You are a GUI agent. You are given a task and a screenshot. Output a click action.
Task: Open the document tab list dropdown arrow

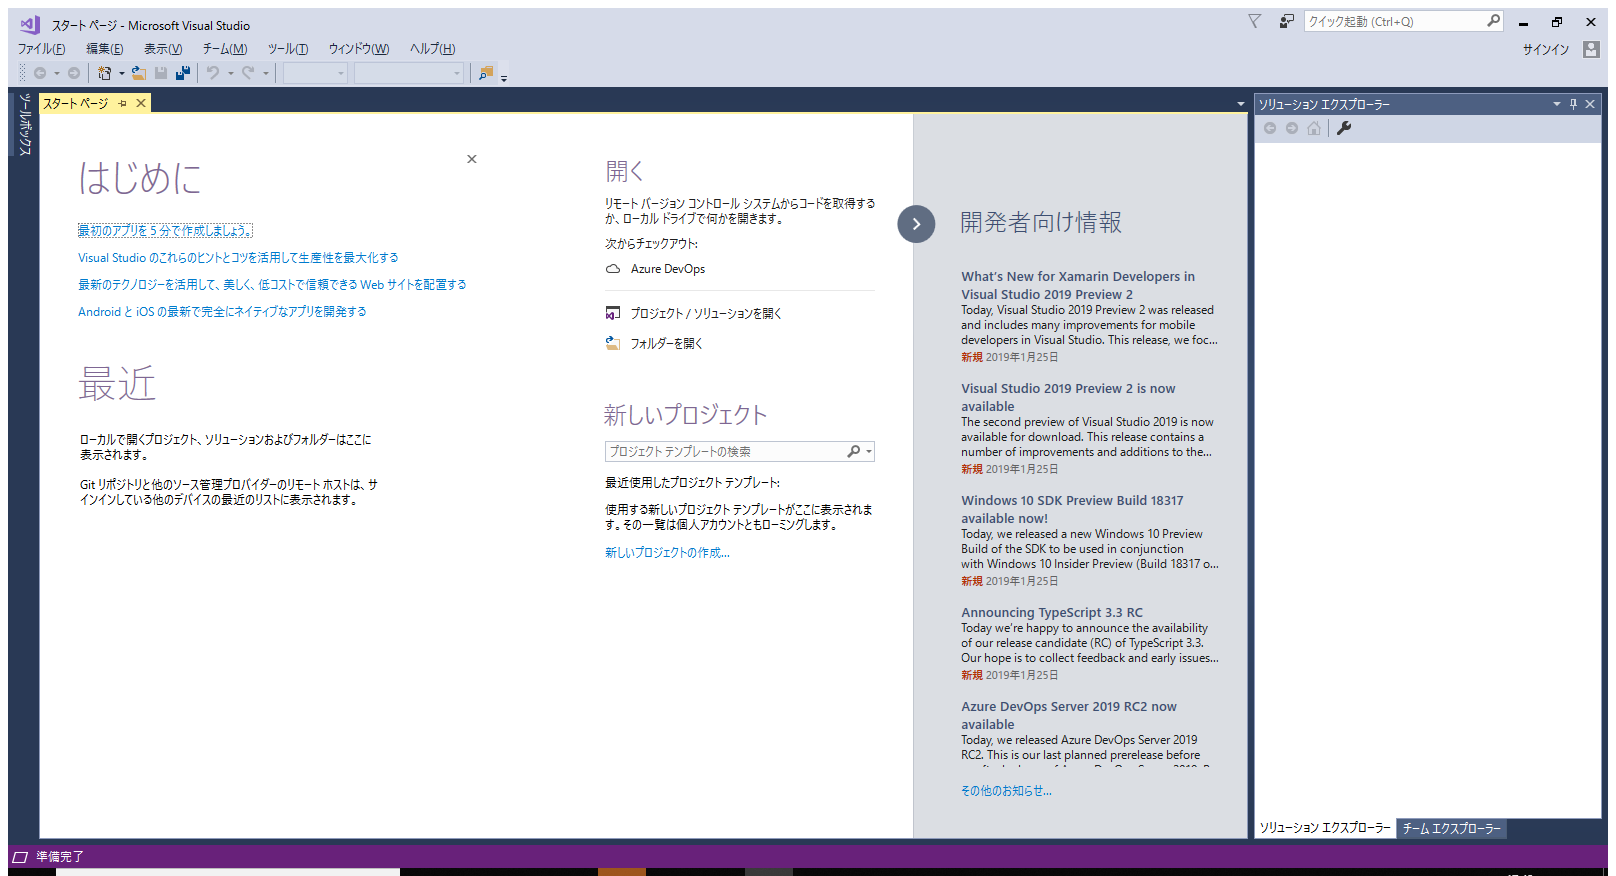[x=1241, y=104]
